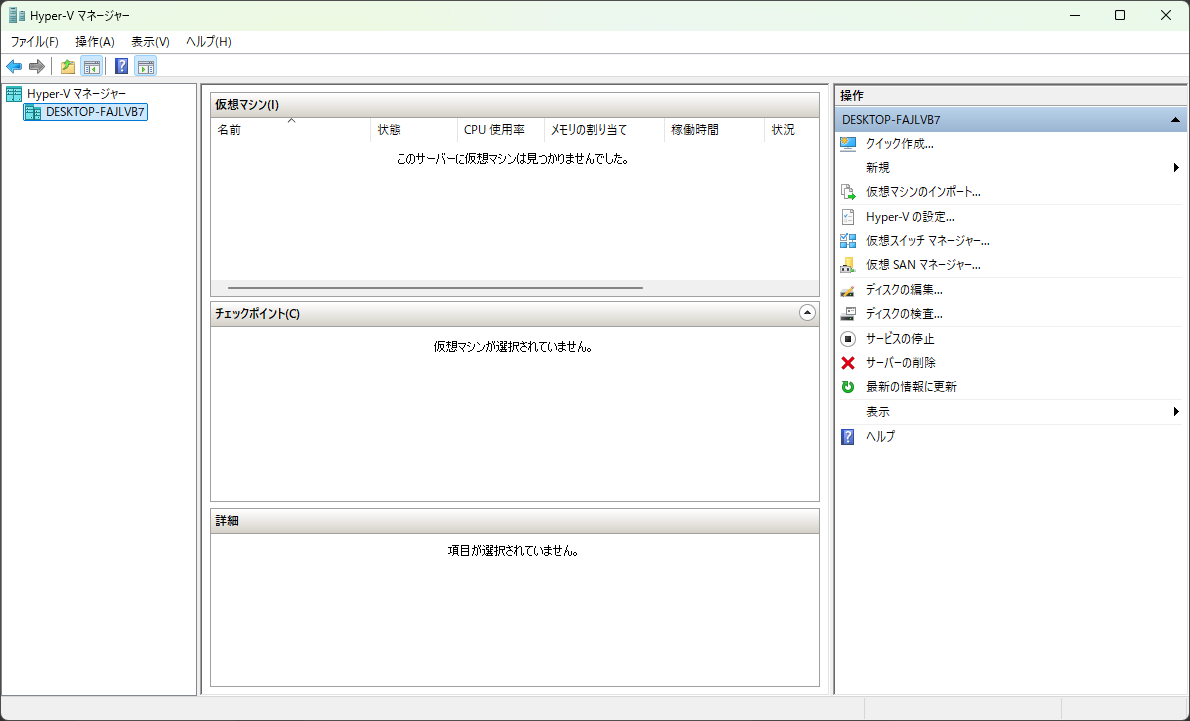Collapse the DESKTOP-FAJLVB7 actions section arrow

(x=1175, y=120)
